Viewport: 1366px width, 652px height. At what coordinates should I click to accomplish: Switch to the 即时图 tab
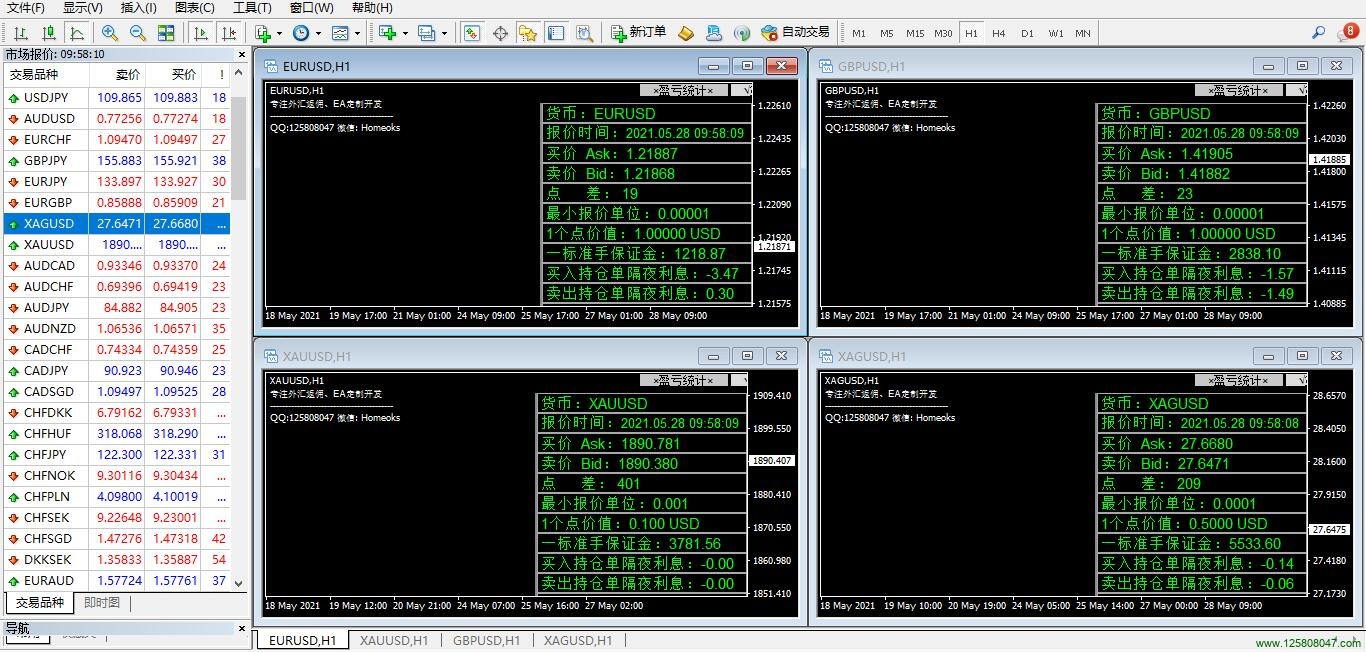tap(101, 603)
